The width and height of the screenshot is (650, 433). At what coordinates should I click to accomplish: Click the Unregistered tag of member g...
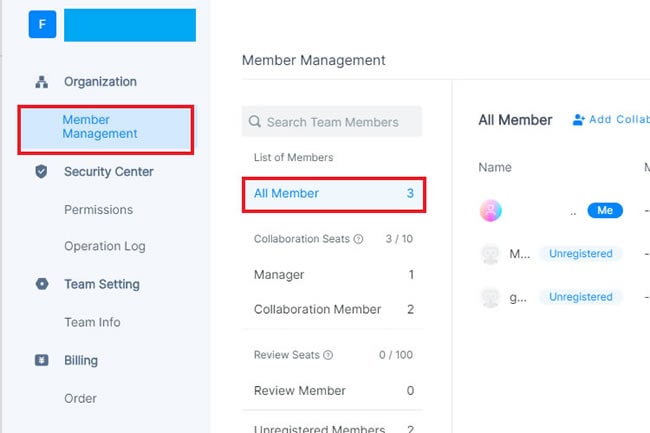coord(581,297)
